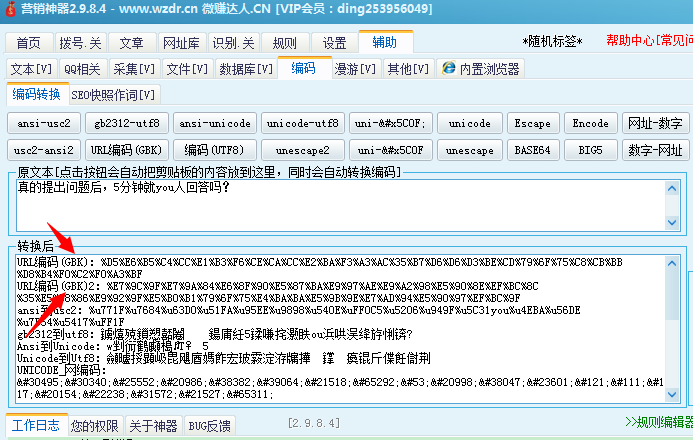
Task: Open the 规则 tab
Action: pyautogui.click(x=285, y=43)
